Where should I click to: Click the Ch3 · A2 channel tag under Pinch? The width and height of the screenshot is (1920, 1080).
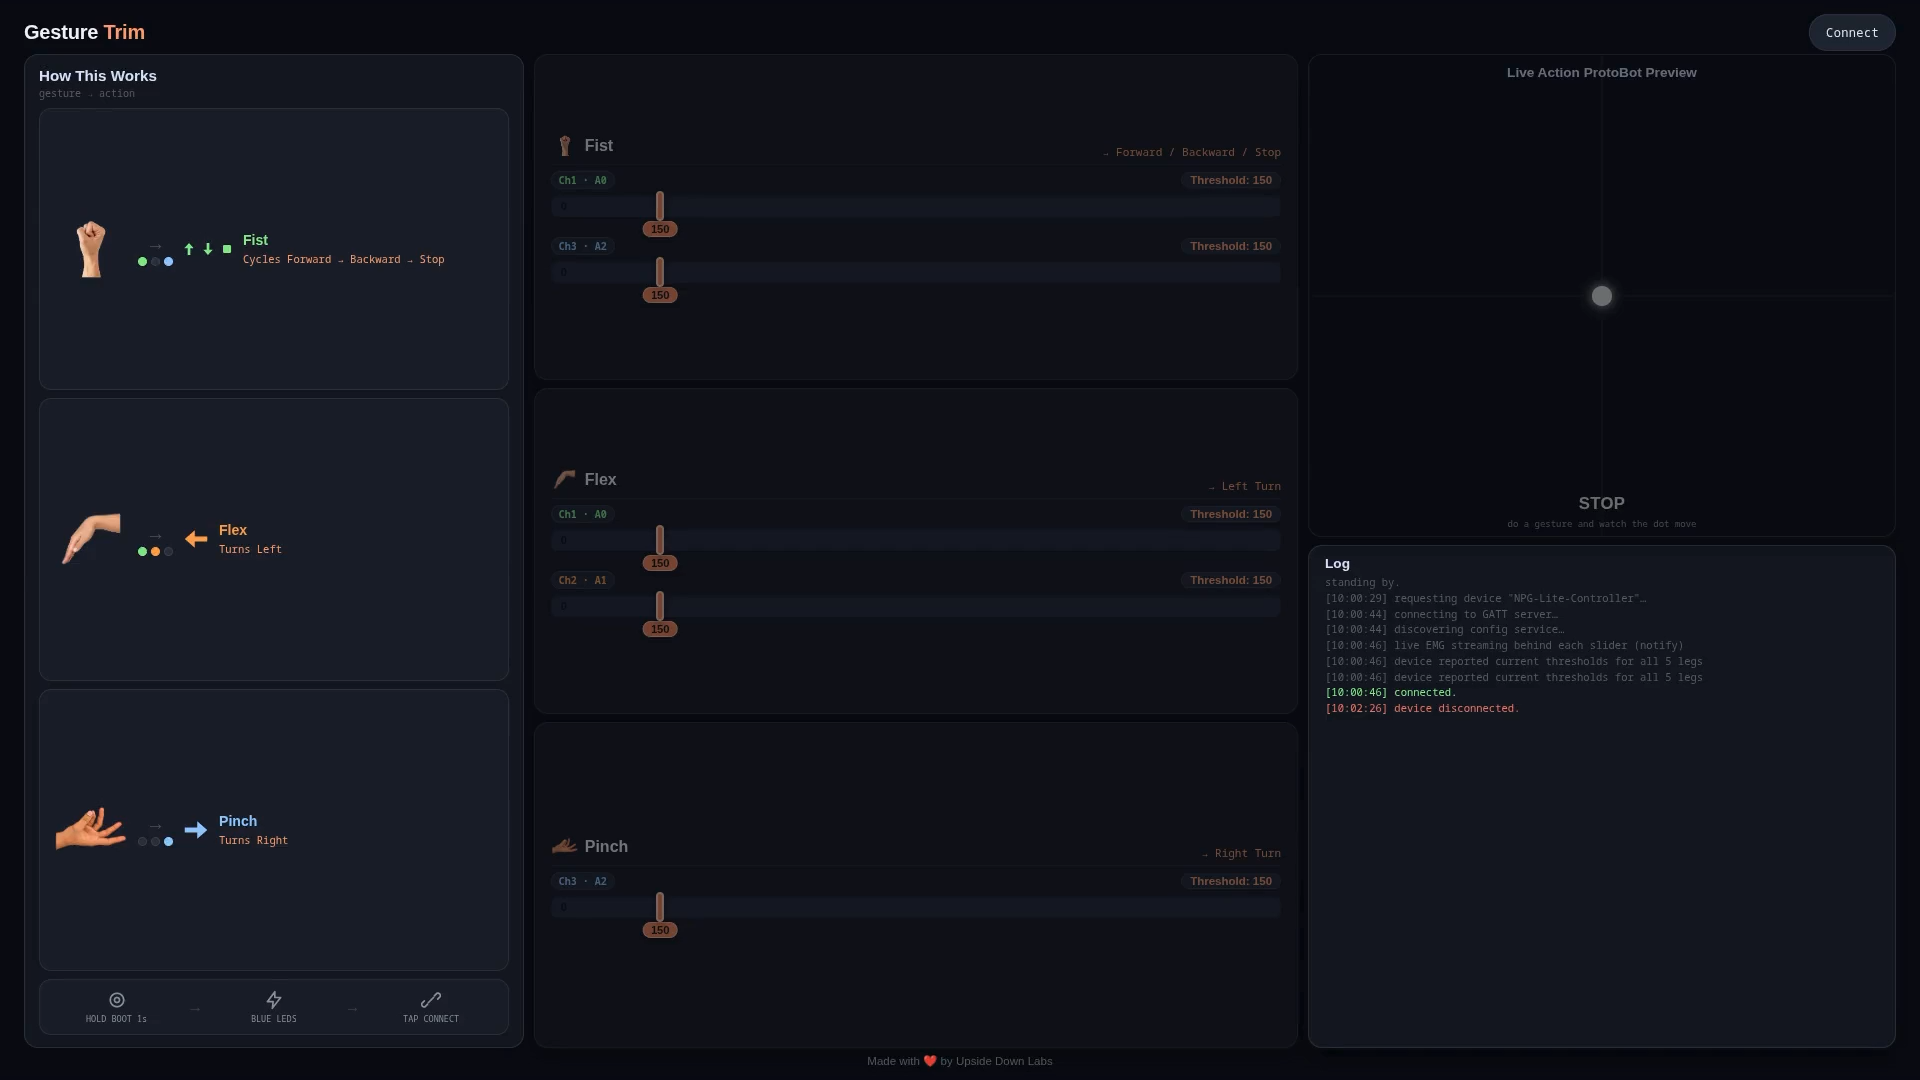(x=582, y=881)
